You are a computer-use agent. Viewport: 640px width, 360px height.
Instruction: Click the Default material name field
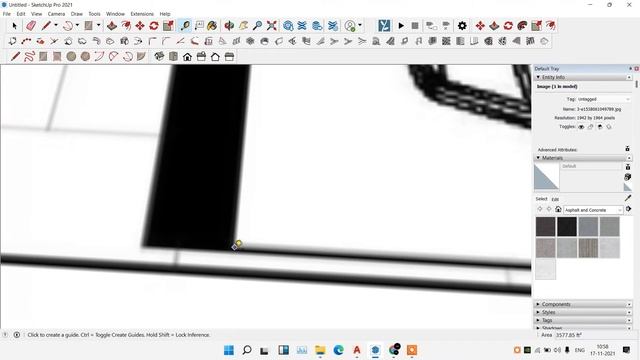[591, 166]
